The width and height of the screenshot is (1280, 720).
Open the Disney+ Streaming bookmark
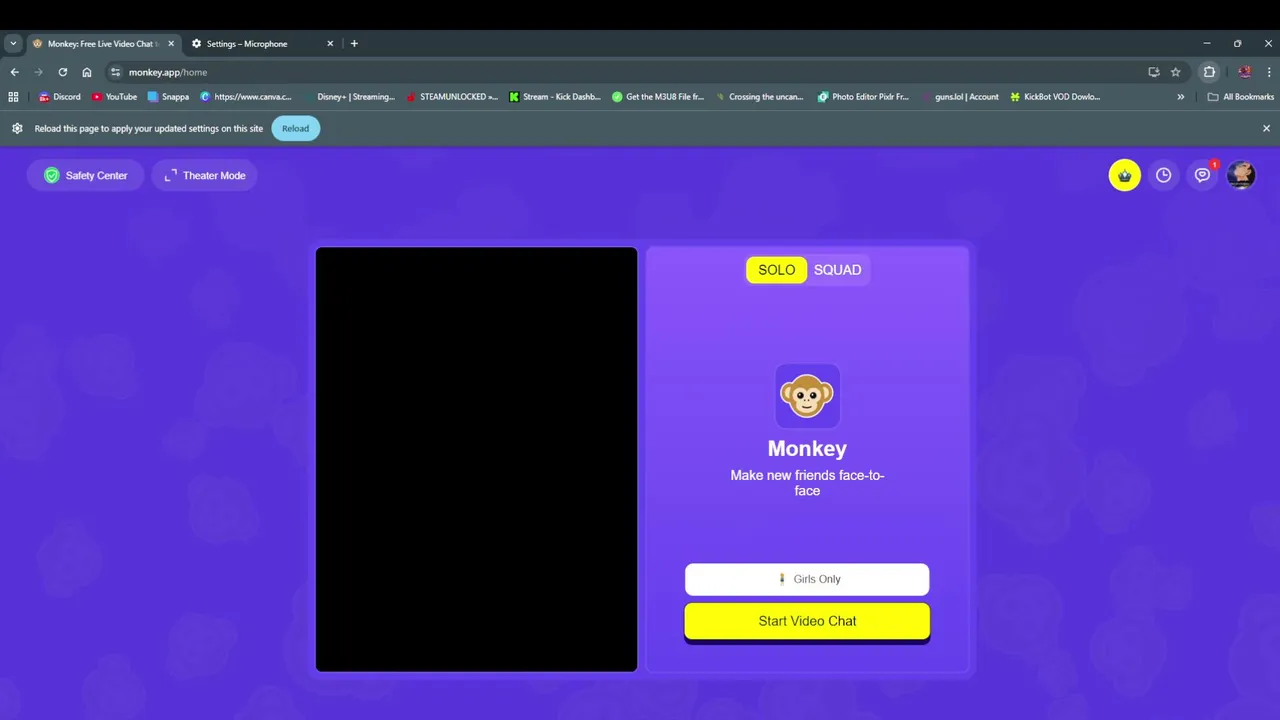[349, 97]
